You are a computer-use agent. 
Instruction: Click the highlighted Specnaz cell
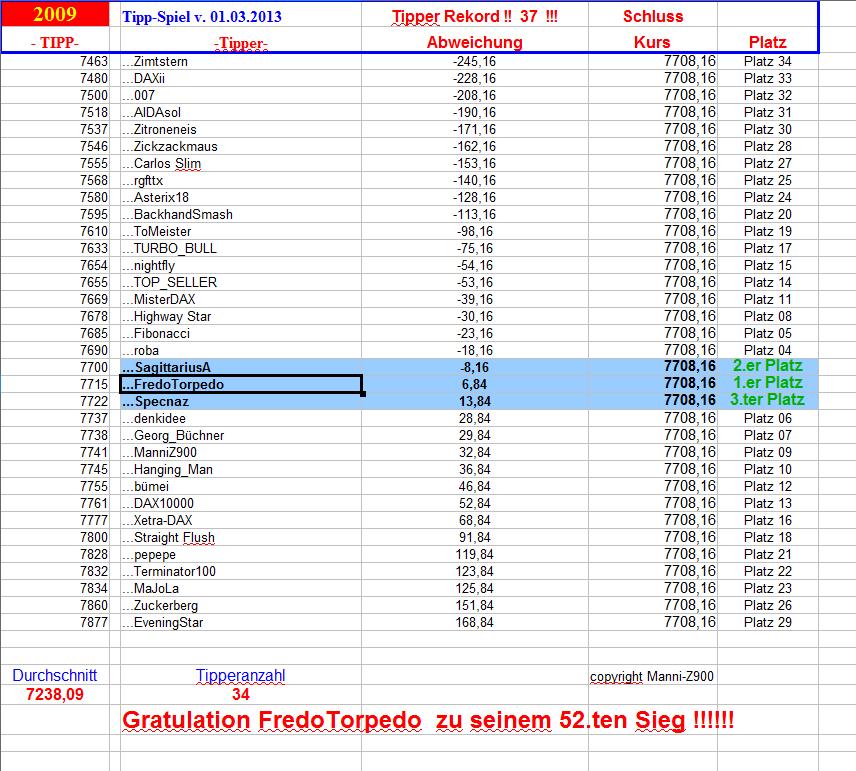click(241, 401)
